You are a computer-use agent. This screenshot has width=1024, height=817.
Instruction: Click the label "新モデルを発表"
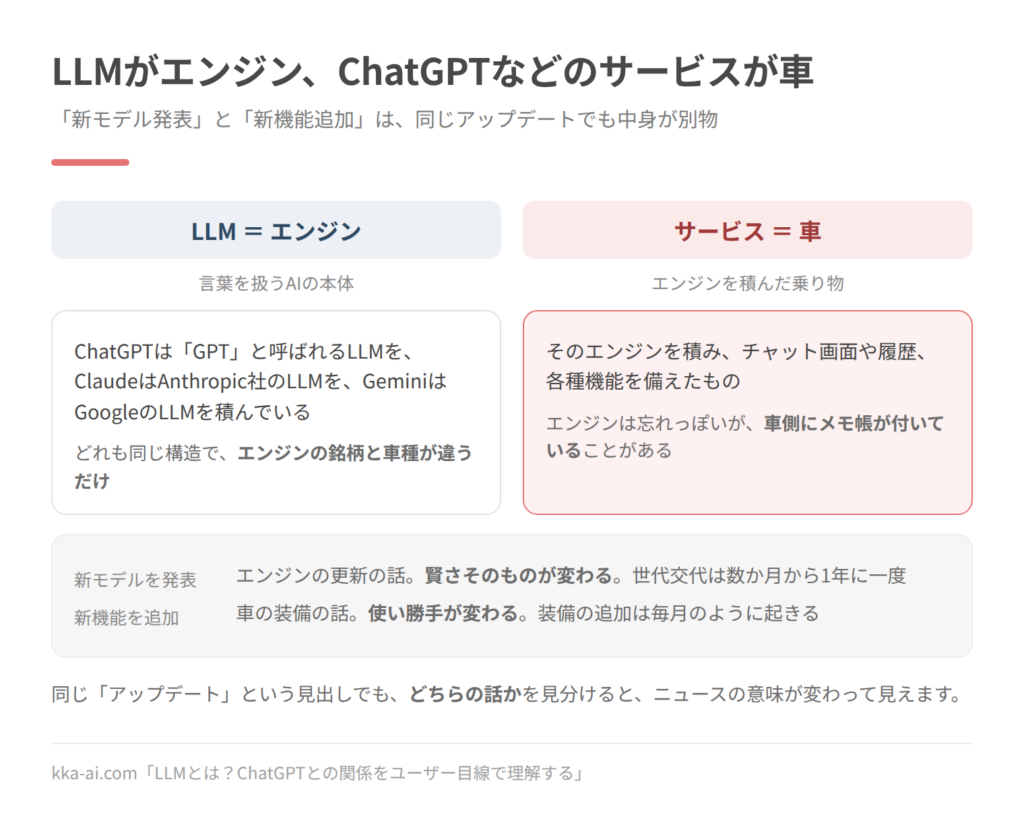[135, 579]
